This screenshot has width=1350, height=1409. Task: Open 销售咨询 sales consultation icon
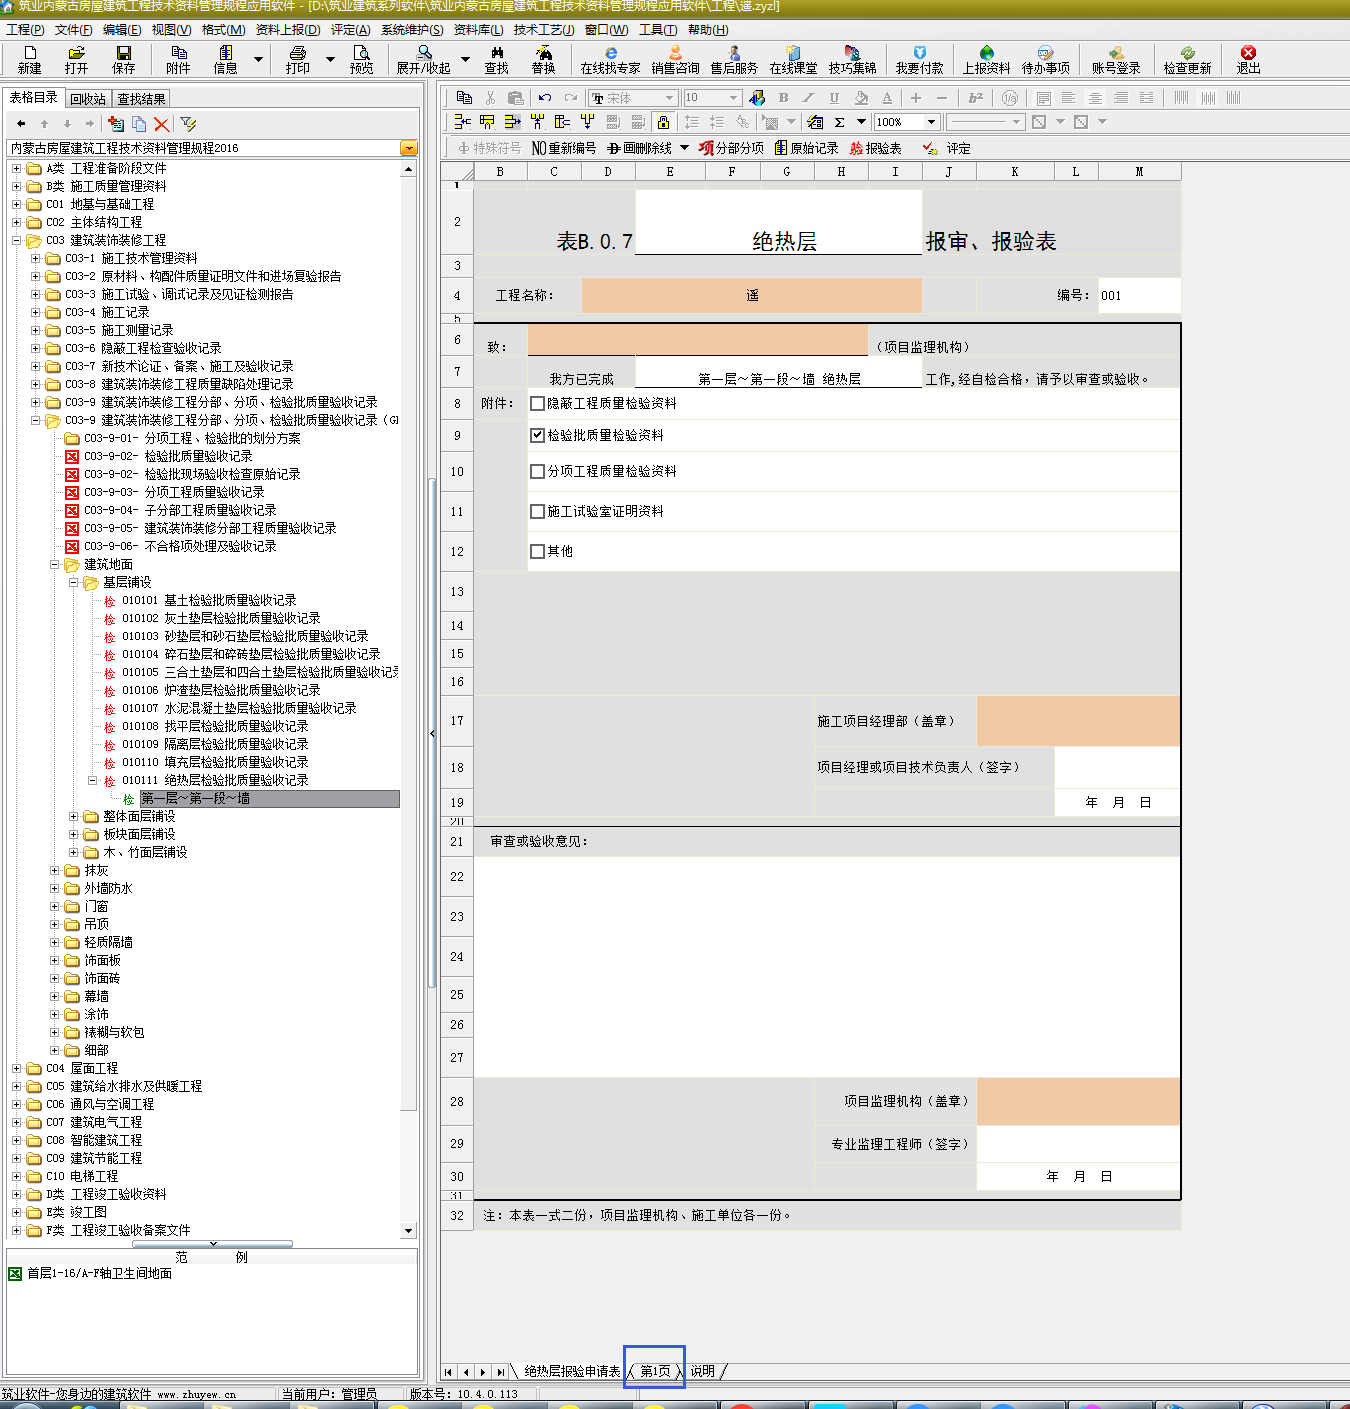[x=675, y=59]
